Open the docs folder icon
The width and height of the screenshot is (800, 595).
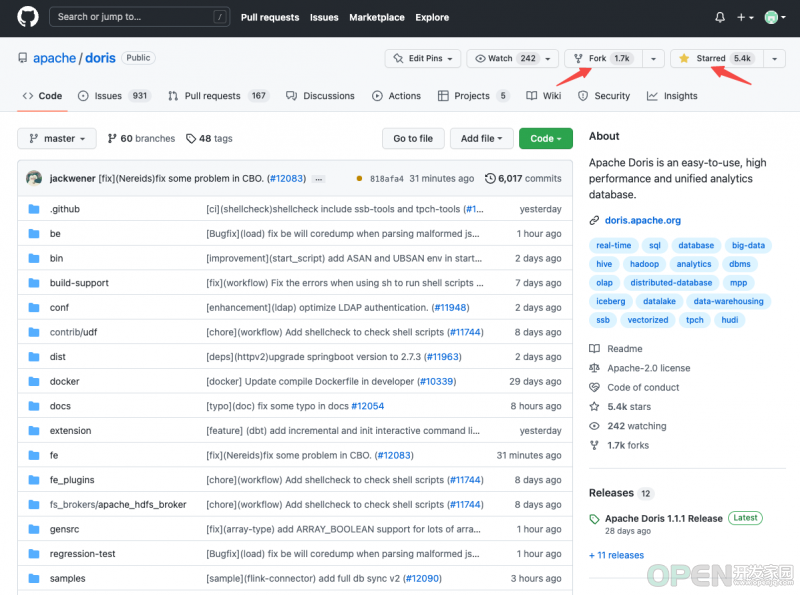click(x=34, y=406)
